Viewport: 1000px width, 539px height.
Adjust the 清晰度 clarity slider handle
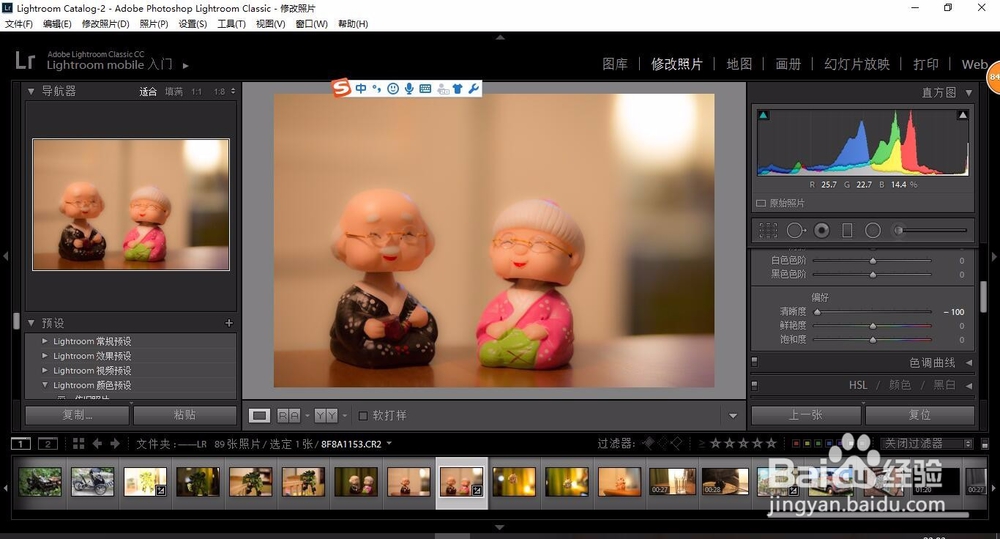pyautogui.click(x=817, y=312)
